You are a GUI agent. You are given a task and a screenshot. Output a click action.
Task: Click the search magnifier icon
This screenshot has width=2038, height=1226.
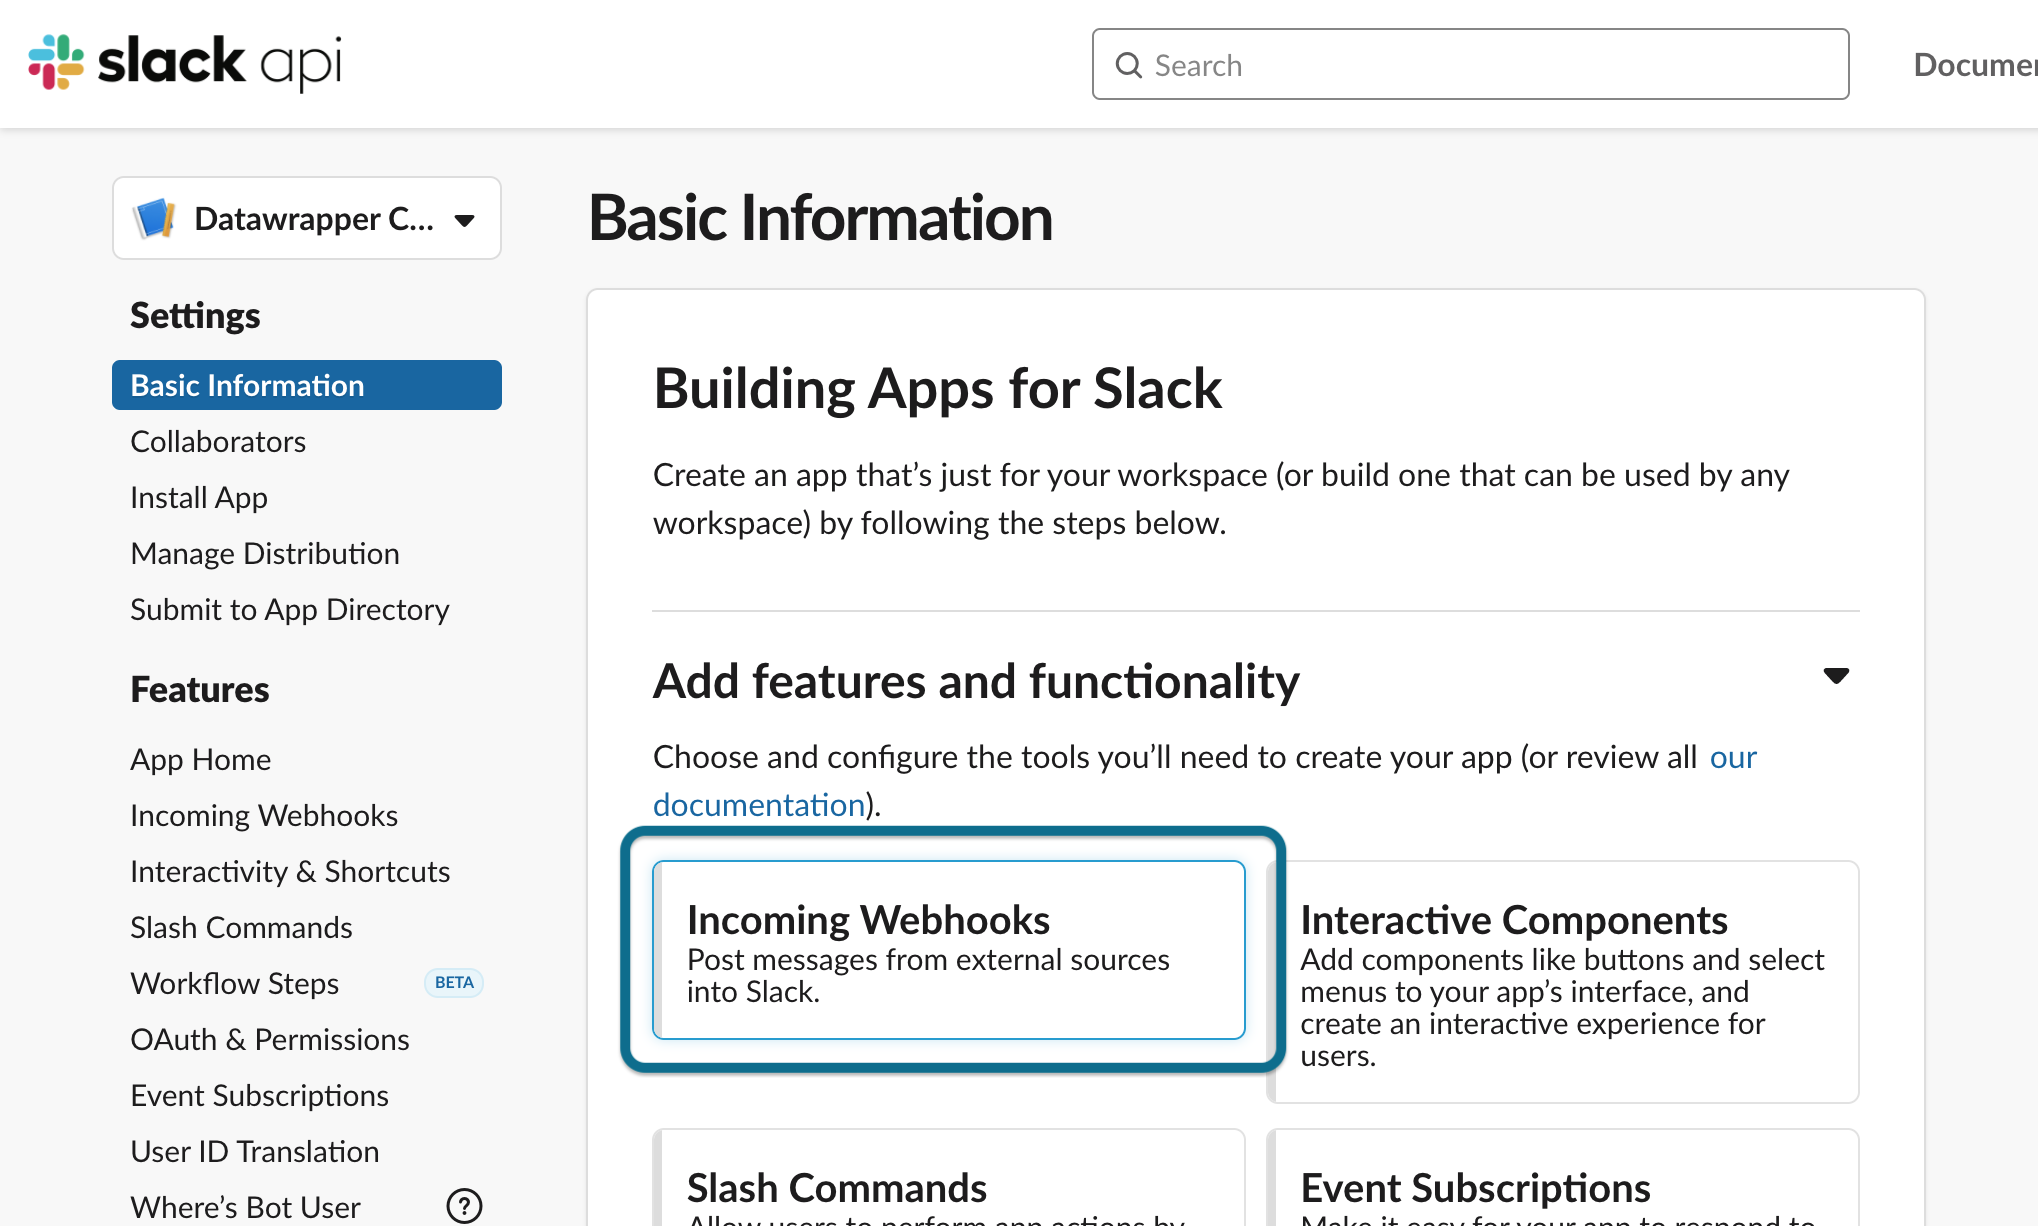pos(1128,65)
